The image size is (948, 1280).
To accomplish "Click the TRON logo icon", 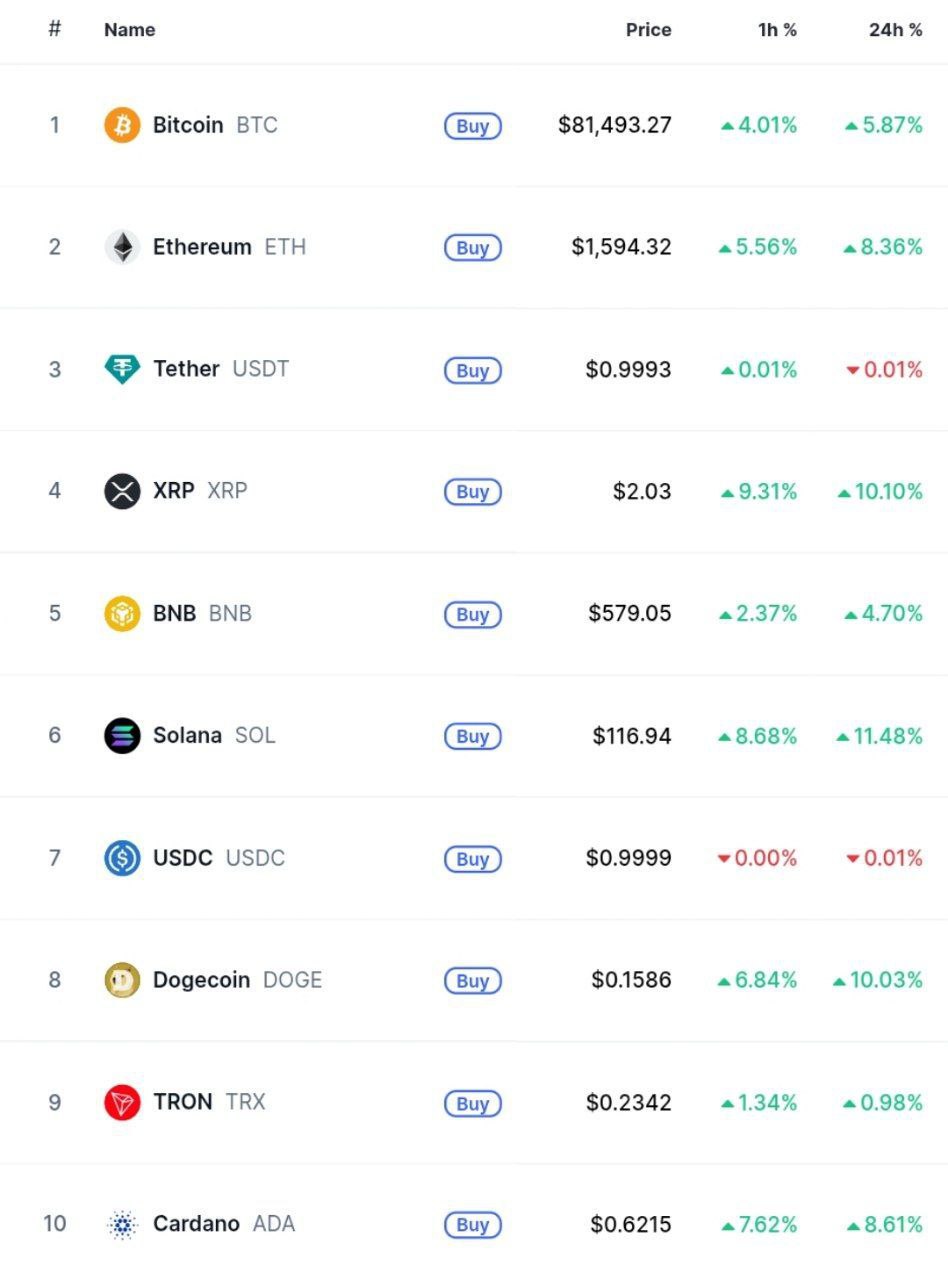I will 122,1102.
